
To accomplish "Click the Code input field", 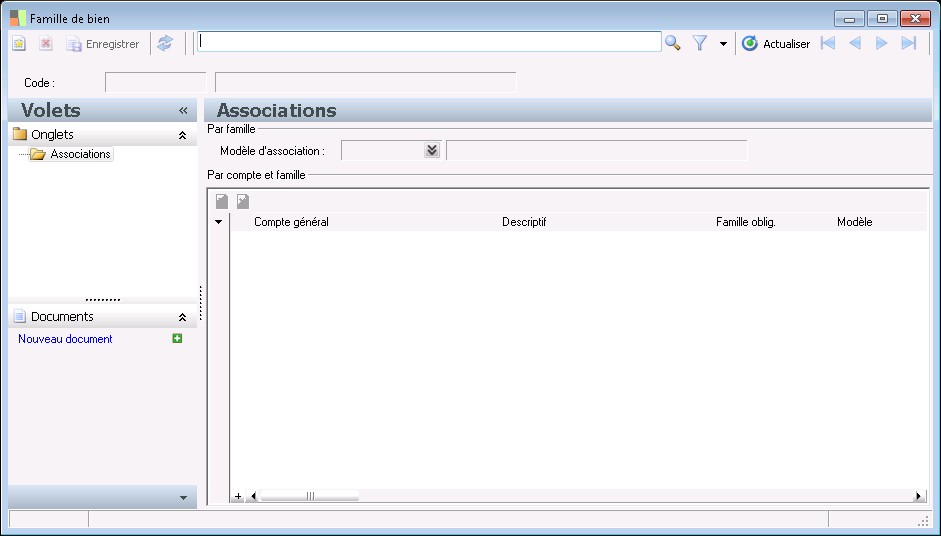I will (x=155, y=82).
